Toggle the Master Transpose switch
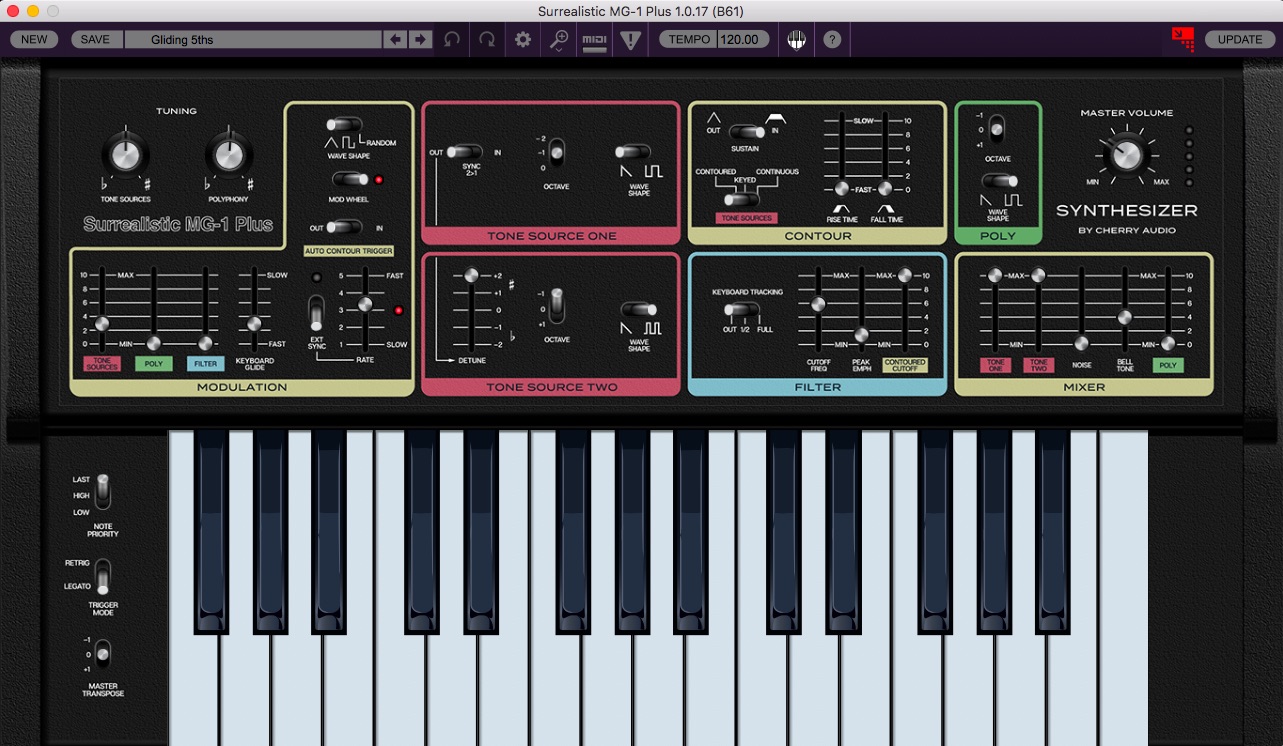The width and height of the screenshot is (1283, 746). [102, 655]
